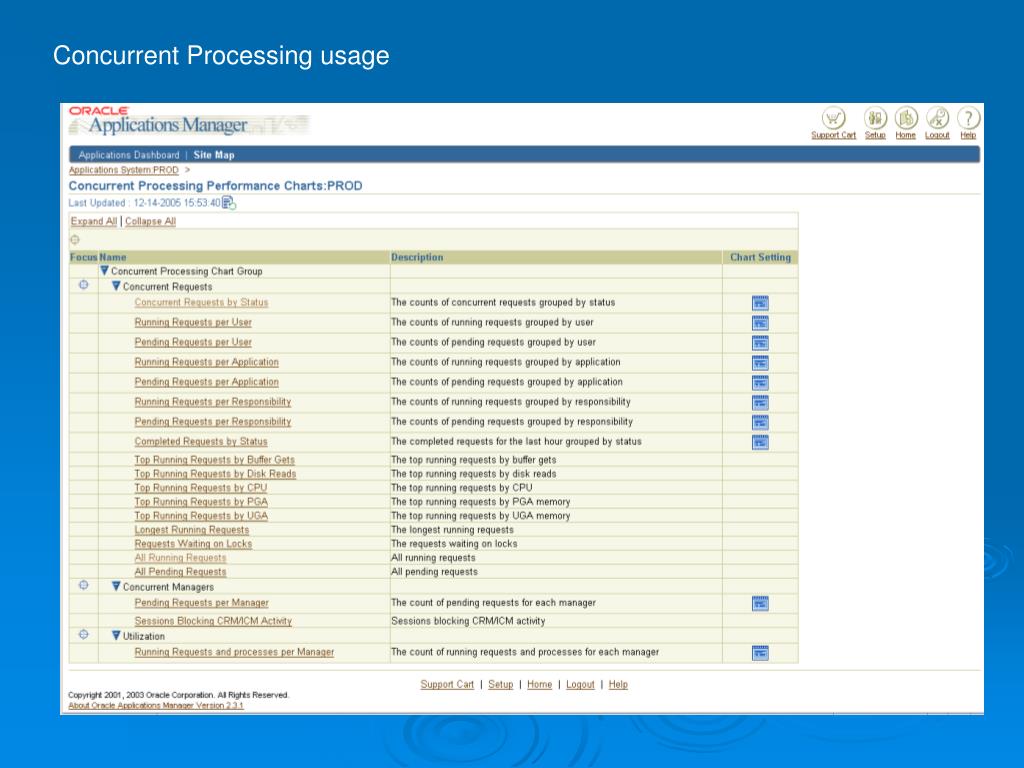
Task: Open Pending Requests per User chart
Action: click(193, 342)
